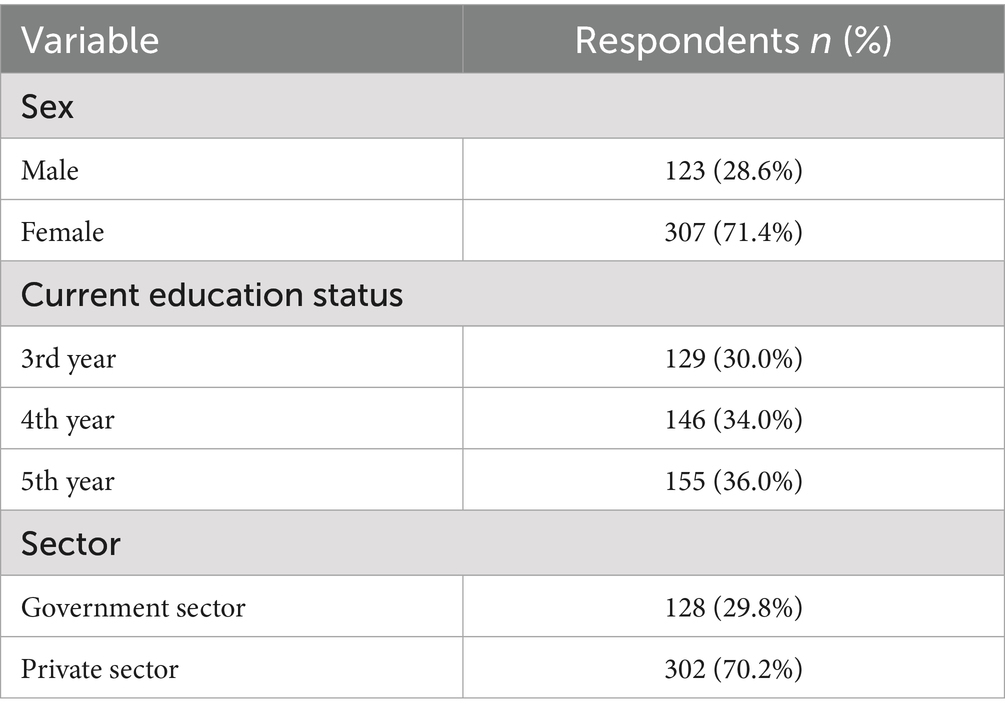
Task: Click the value 129 (30.0%)
Action: [733, 358]
